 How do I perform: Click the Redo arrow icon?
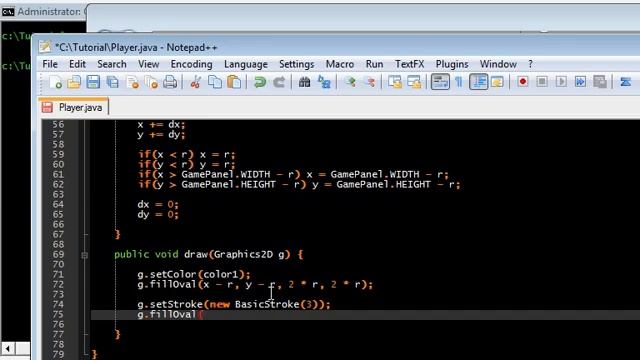coord(279,82)
